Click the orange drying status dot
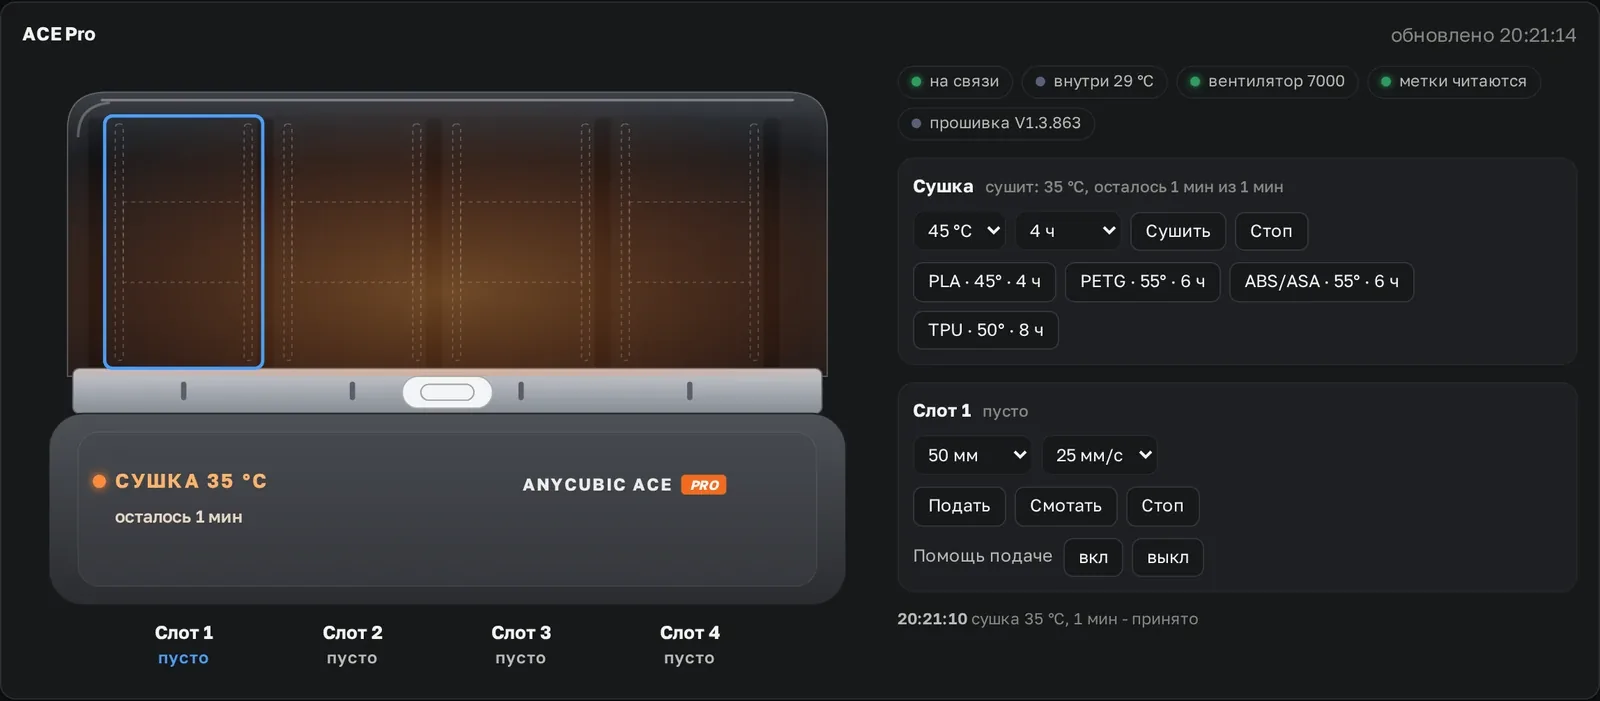The width and height of the screenshot is (1600, 701). tap(99, 481)
